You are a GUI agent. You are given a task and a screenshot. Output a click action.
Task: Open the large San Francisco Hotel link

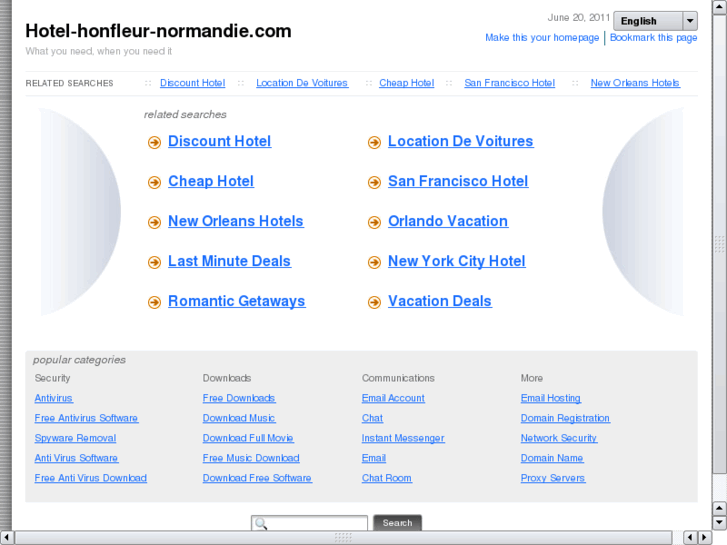[458, 181]
